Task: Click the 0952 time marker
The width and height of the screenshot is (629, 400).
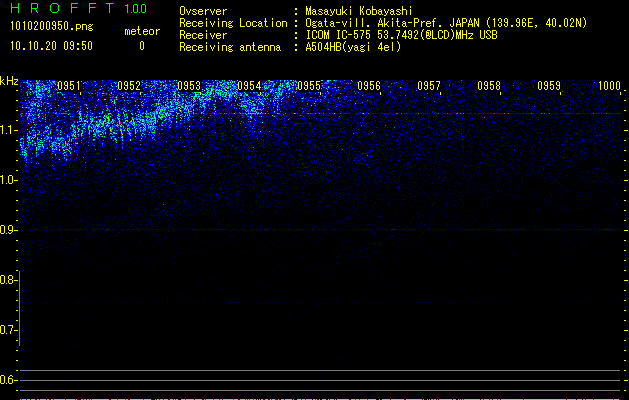Action: [129, 86]
